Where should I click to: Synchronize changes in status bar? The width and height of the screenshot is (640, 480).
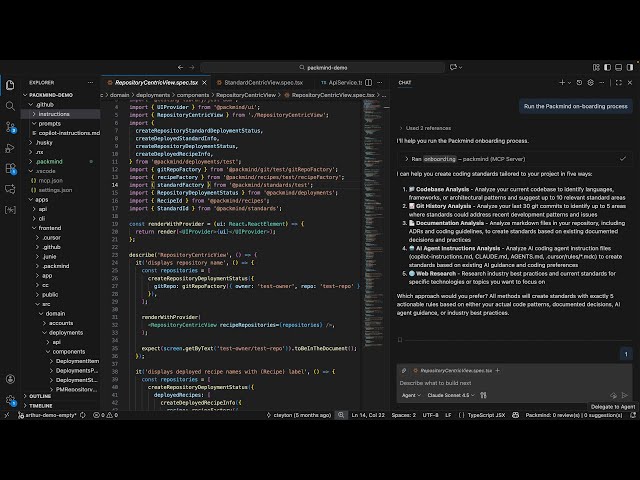click(83, 415)
